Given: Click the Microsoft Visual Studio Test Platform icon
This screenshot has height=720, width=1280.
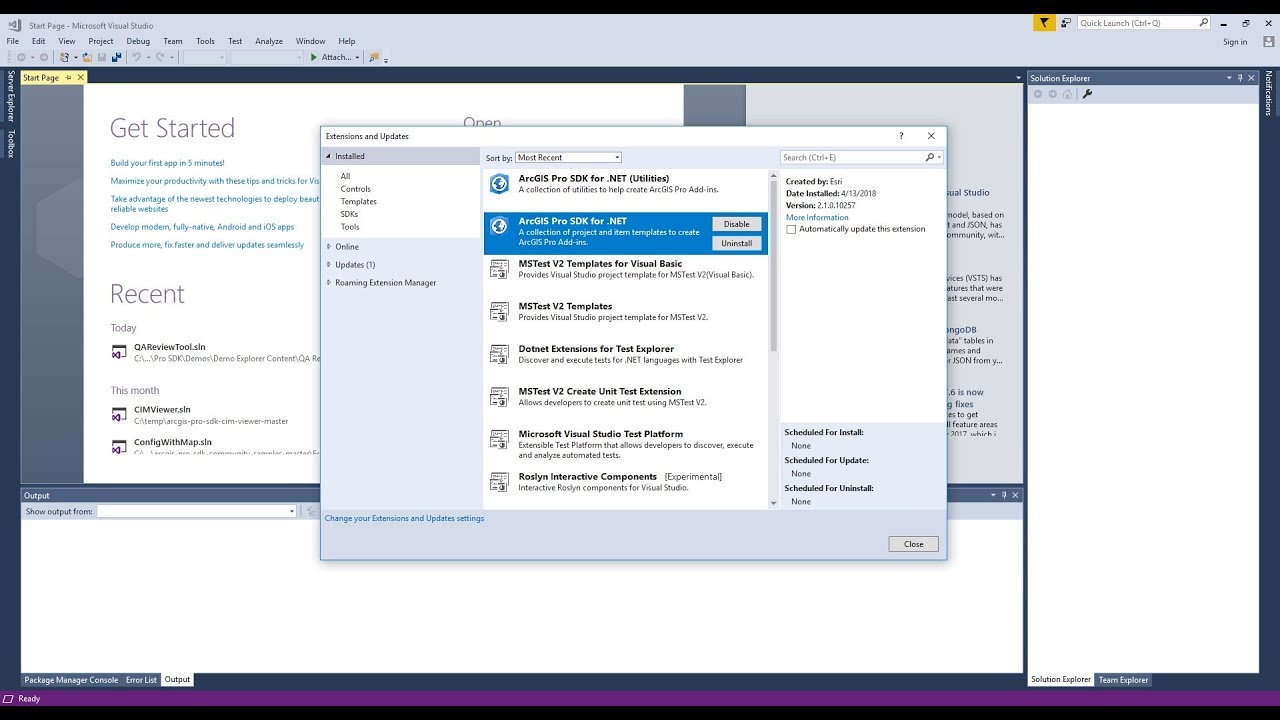Looking at the screenshot, I should coord(499,439).
